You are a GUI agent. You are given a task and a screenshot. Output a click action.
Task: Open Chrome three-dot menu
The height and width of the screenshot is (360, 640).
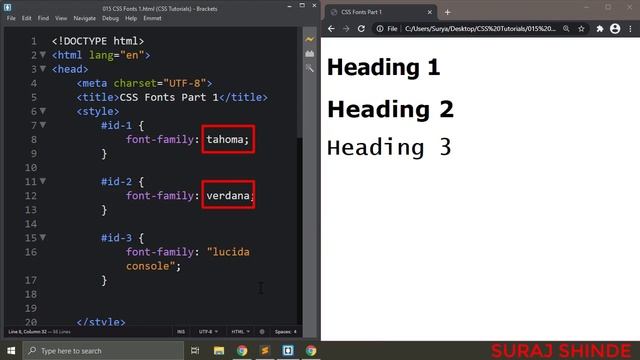coord(631,29)
